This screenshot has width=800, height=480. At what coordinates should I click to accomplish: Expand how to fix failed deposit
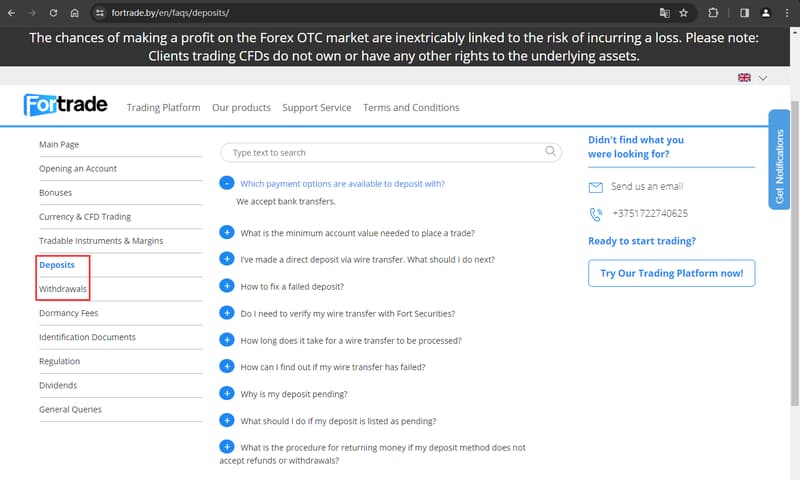tap(227, 286)
